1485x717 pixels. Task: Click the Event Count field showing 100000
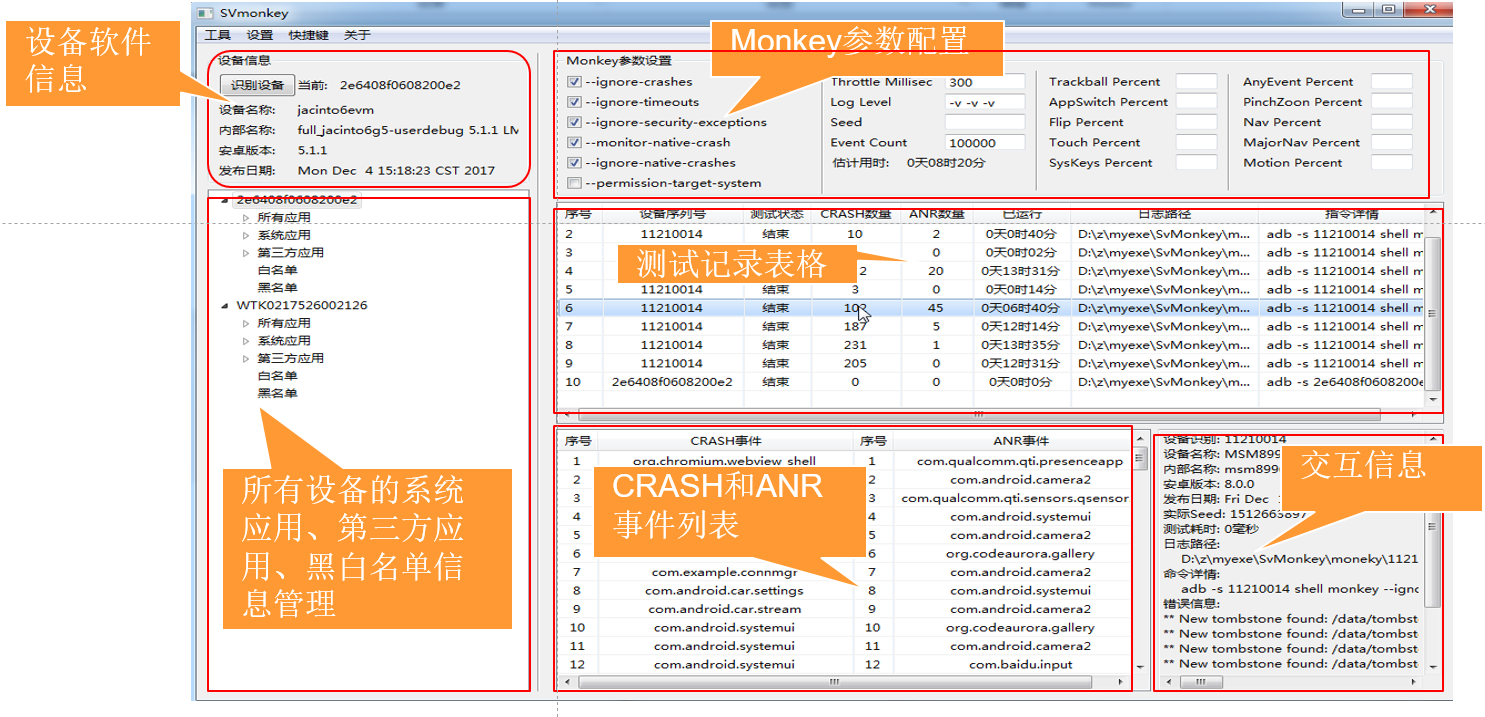[x=985, y=142]
